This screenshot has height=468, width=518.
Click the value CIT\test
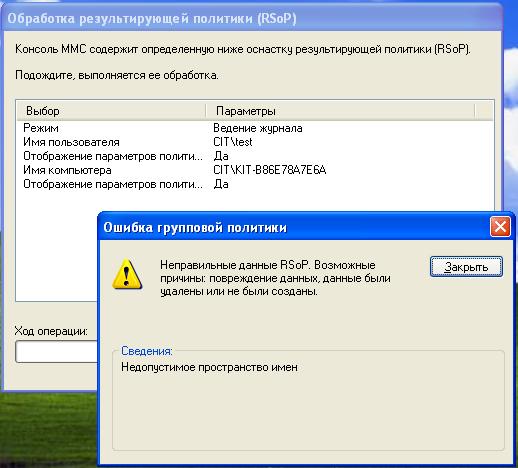[x=233, y=142]
